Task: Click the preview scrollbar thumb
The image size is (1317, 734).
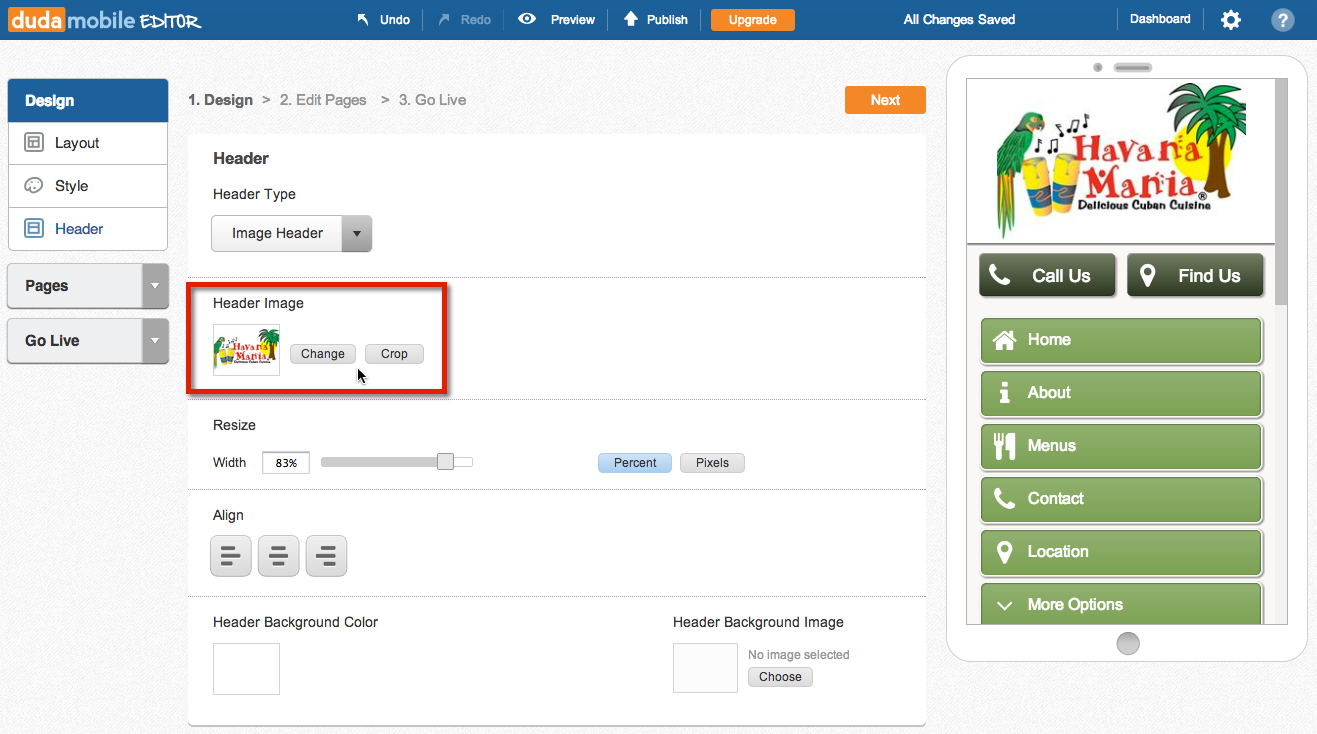Action: (x=1281, y=190)
